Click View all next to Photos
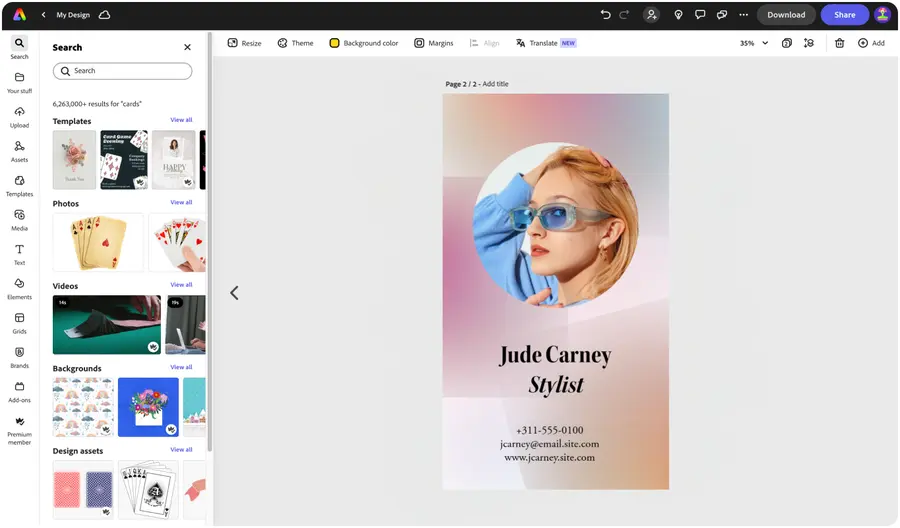Viewport: 900px width, 528px height. click(181, 202)
